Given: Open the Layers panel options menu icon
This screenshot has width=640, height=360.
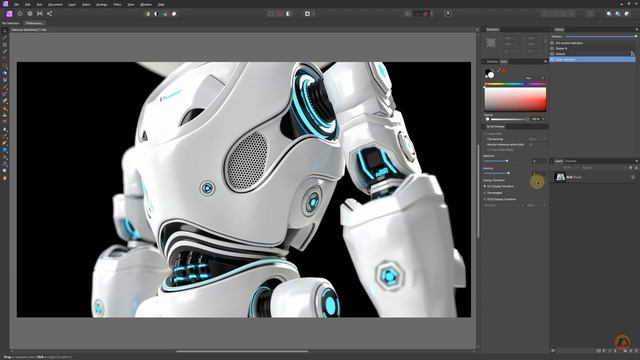Looking at the screenshot, I should coord(636,161).
